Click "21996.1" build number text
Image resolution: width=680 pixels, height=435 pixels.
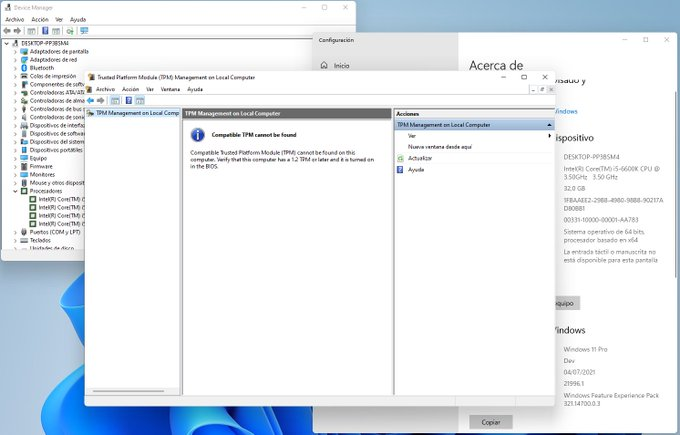coord(574,384)
